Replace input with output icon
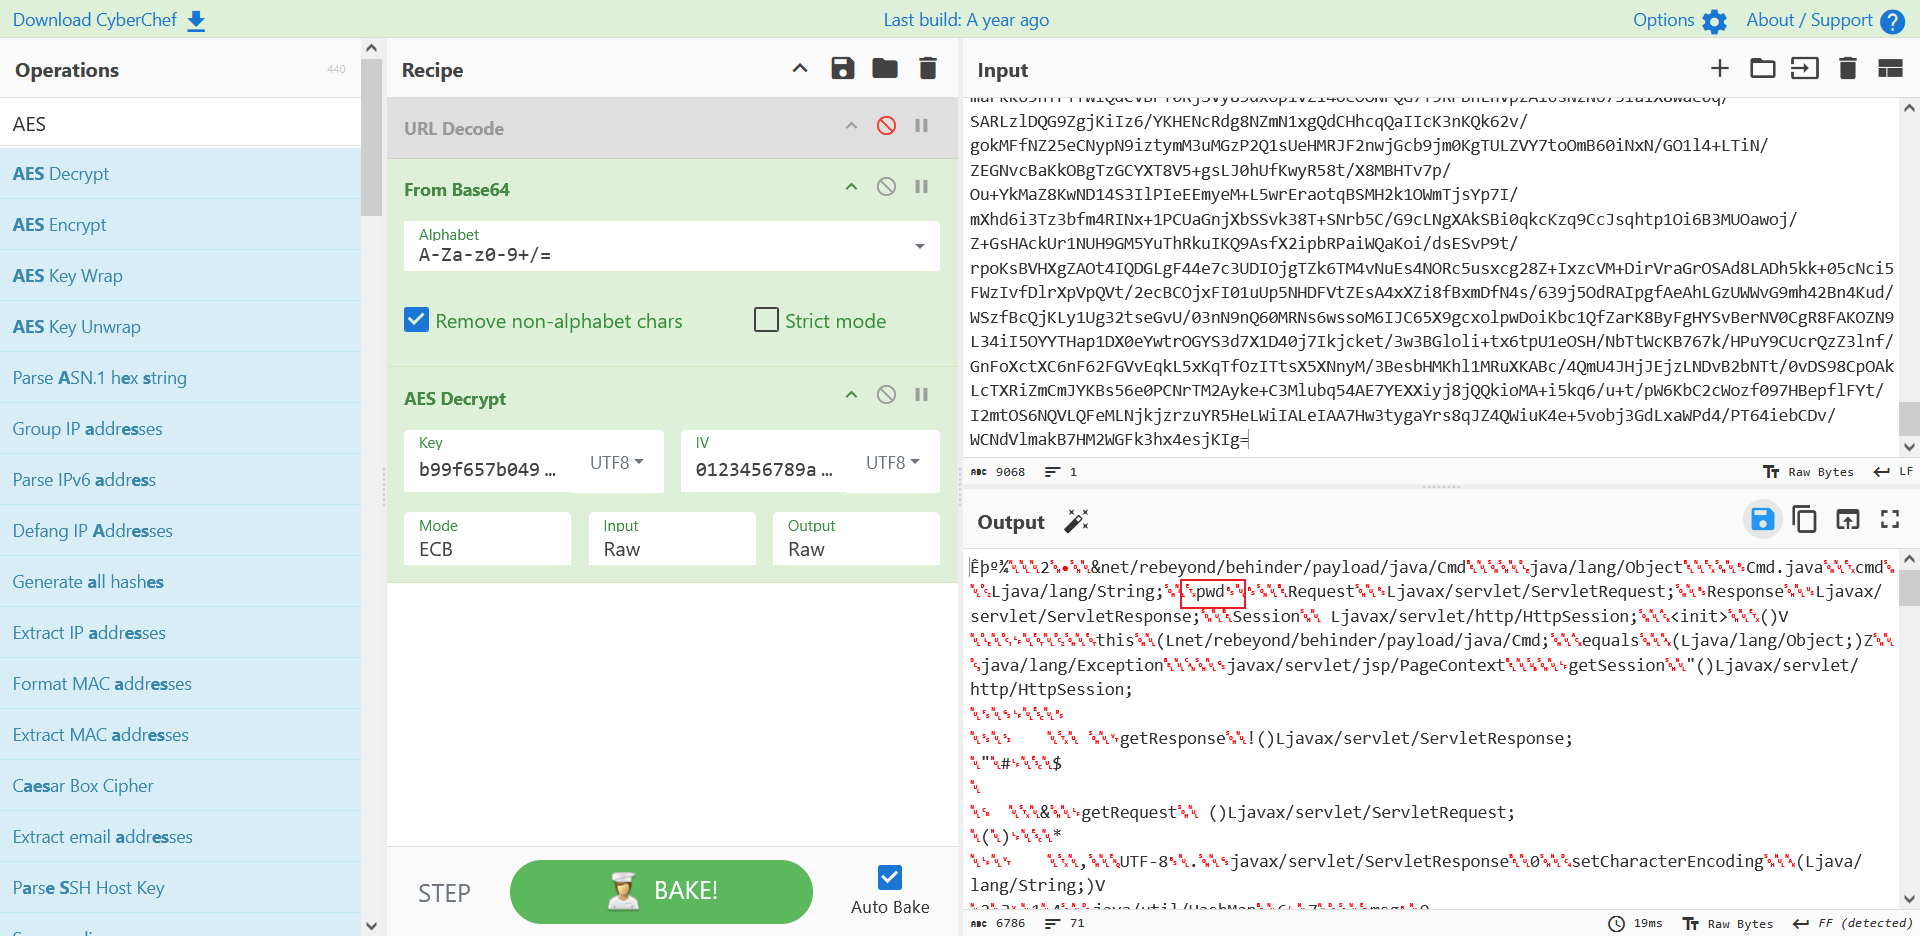 coord(1848,519)
